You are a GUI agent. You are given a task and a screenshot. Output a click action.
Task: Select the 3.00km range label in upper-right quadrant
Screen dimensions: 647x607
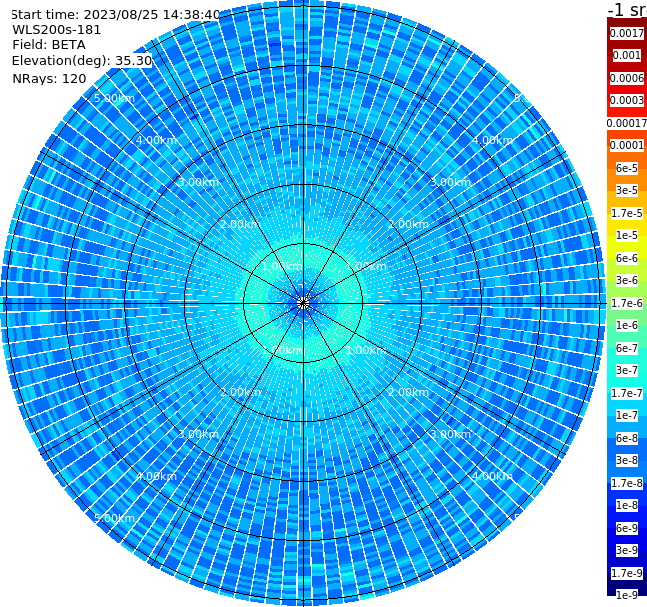450,182
